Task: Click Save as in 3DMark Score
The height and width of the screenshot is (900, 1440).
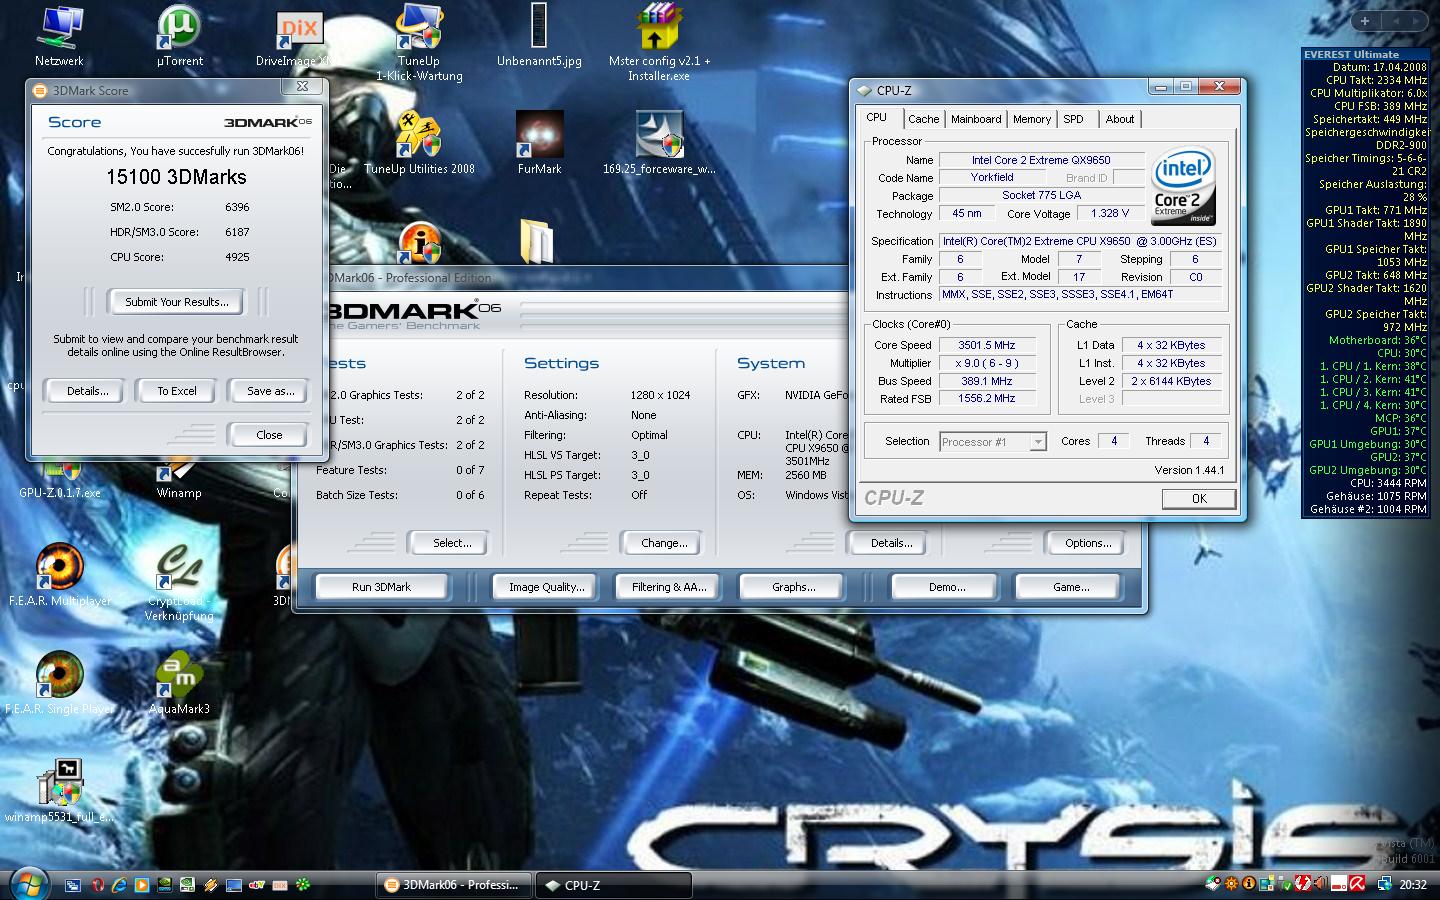Action: [270, 391]
